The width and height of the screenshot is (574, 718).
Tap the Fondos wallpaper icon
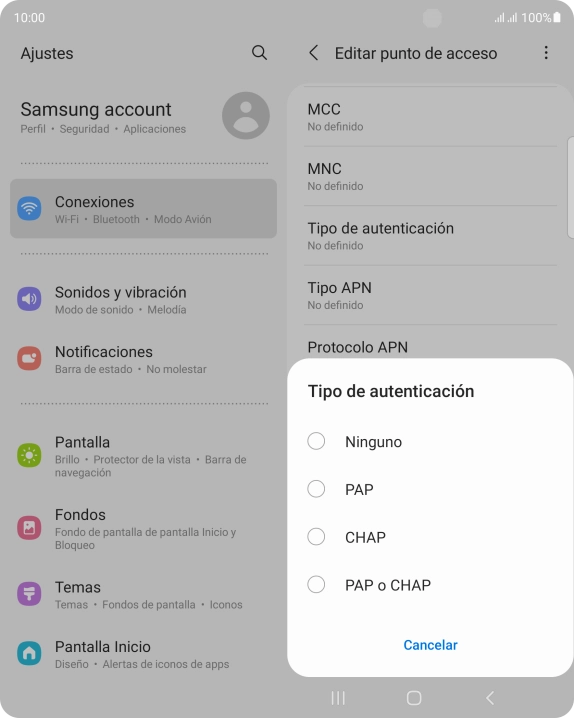click(29, 528)
